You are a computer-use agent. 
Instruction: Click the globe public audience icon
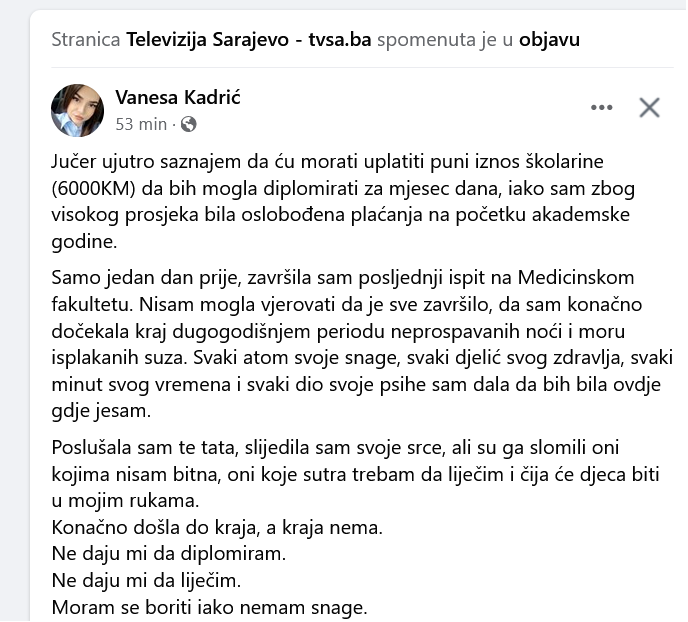pyautogui.click(x=189, y=124)
